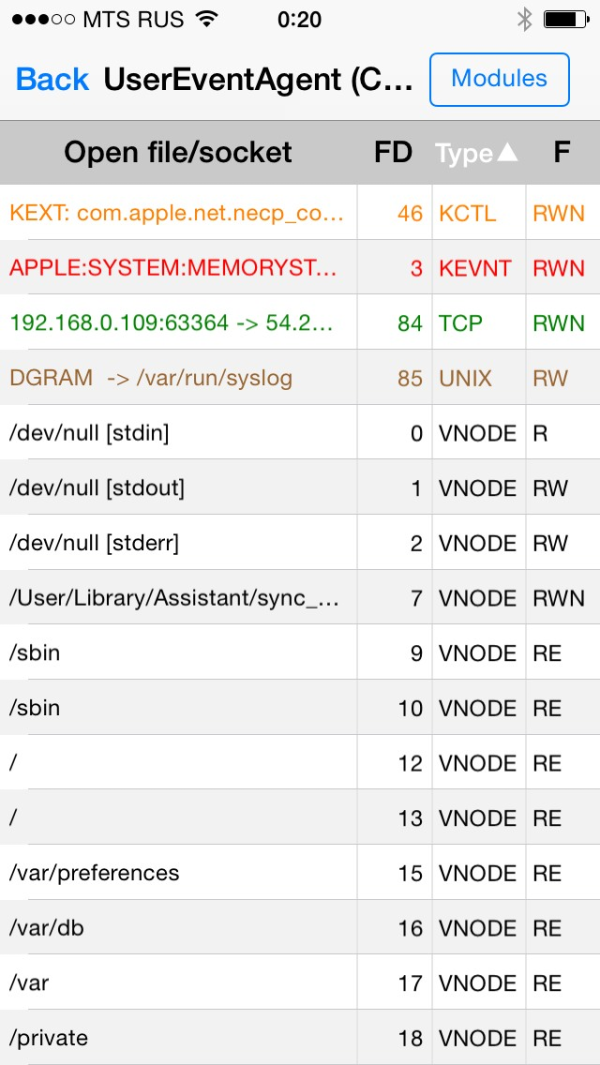Screen dimensions: 600x1065
Task: Sort by FD column header
Action: pos(393,152)
